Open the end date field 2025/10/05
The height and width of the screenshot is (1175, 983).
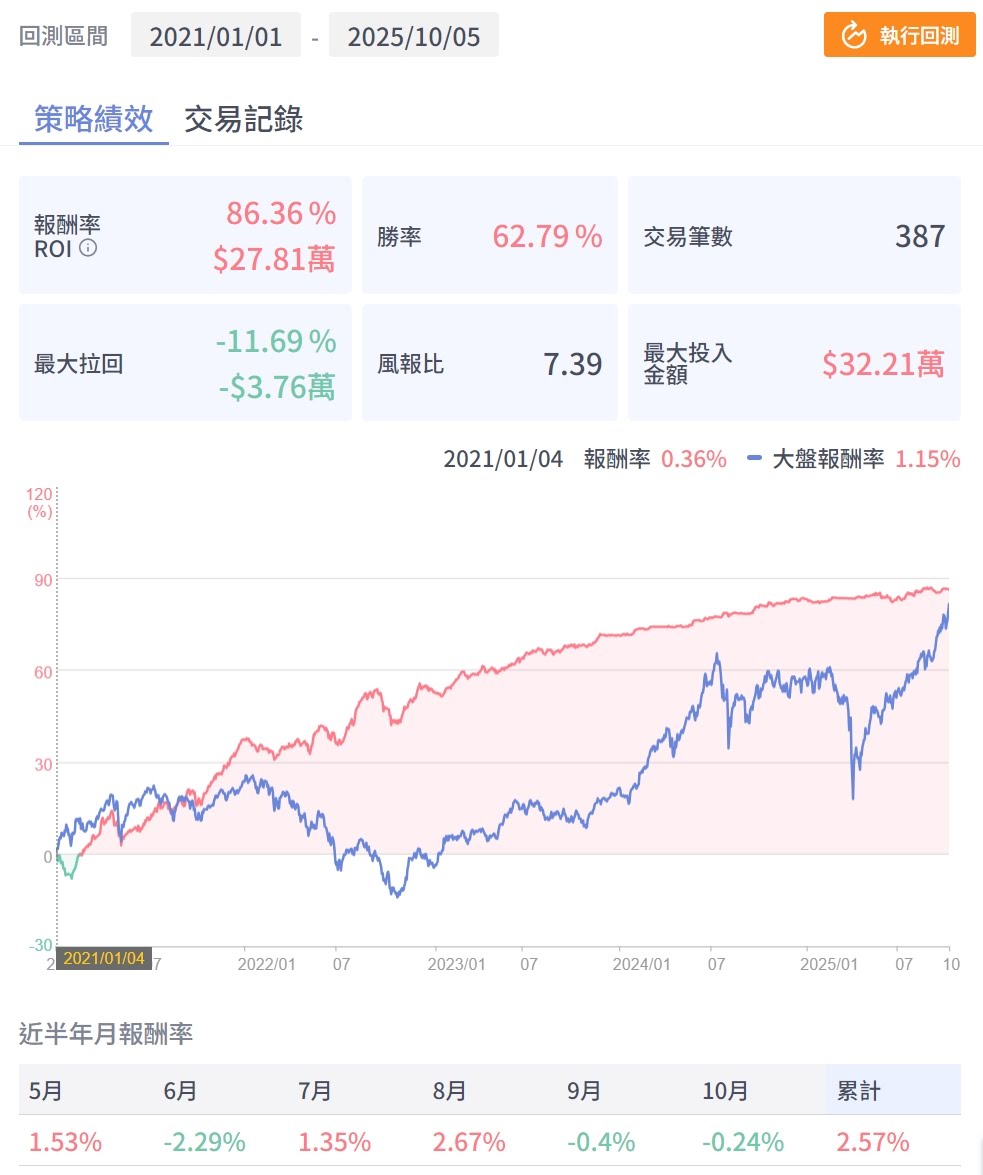pos(413,37)
